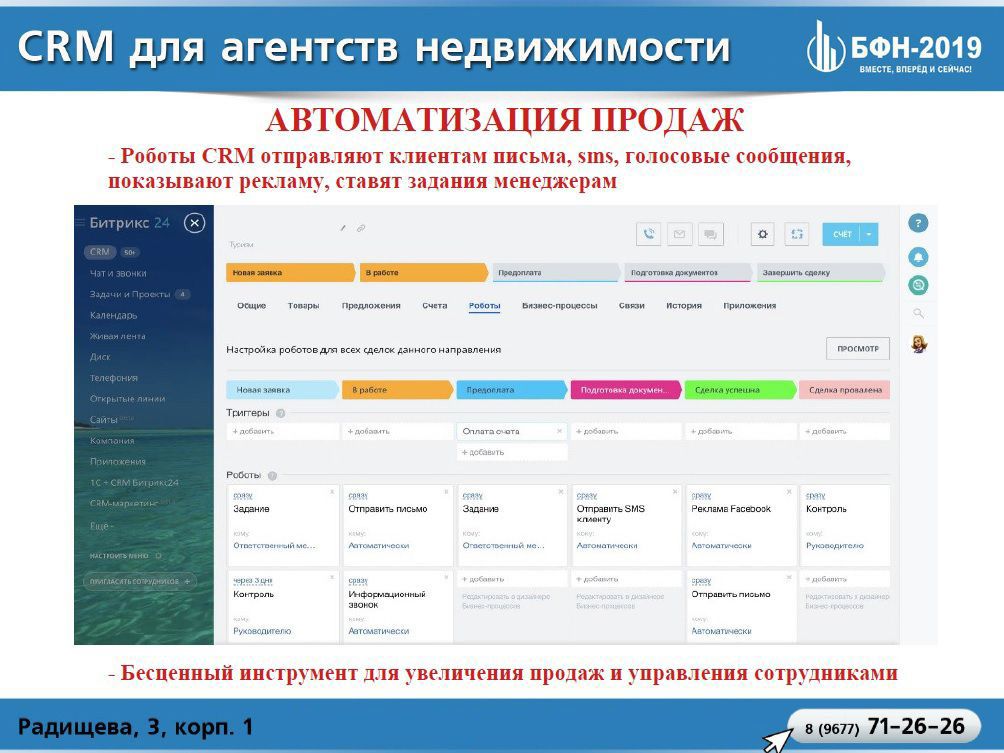Click the chat message icon button

[710, 234]
